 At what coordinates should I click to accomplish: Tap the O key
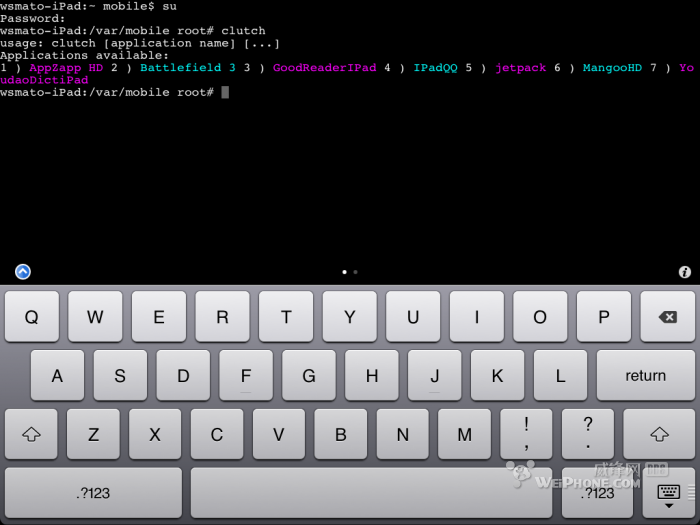tap(540, 317)
